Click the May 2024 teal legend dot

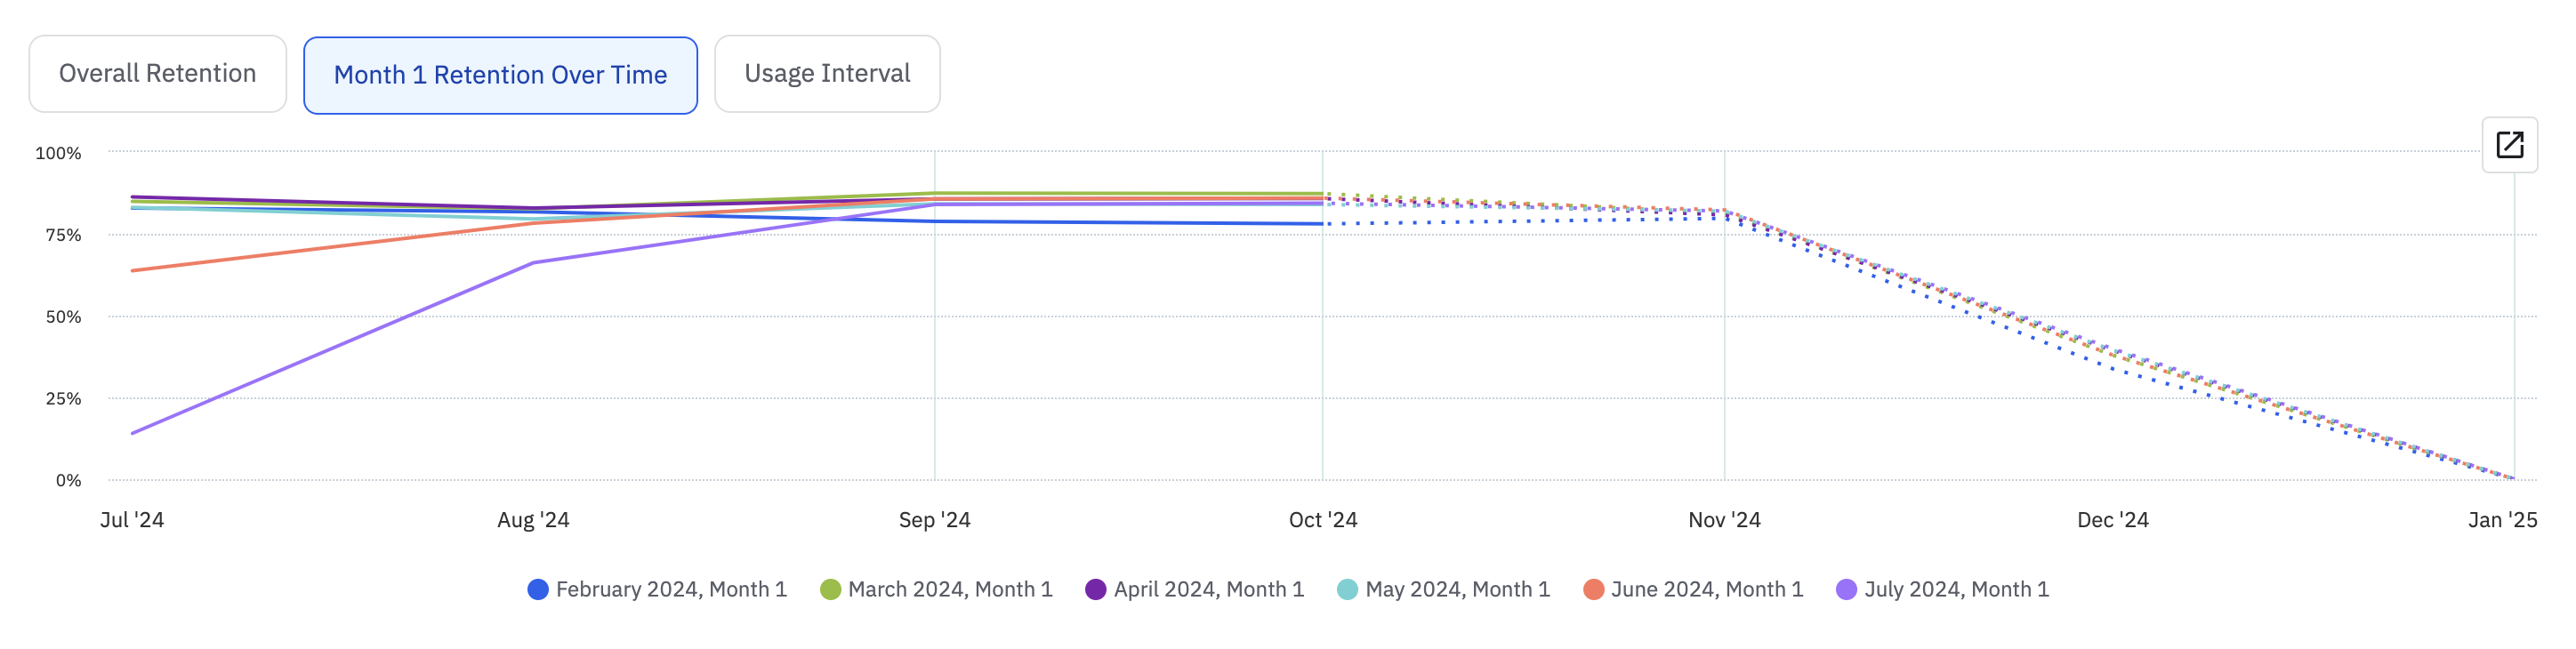tap(1347, 589)
